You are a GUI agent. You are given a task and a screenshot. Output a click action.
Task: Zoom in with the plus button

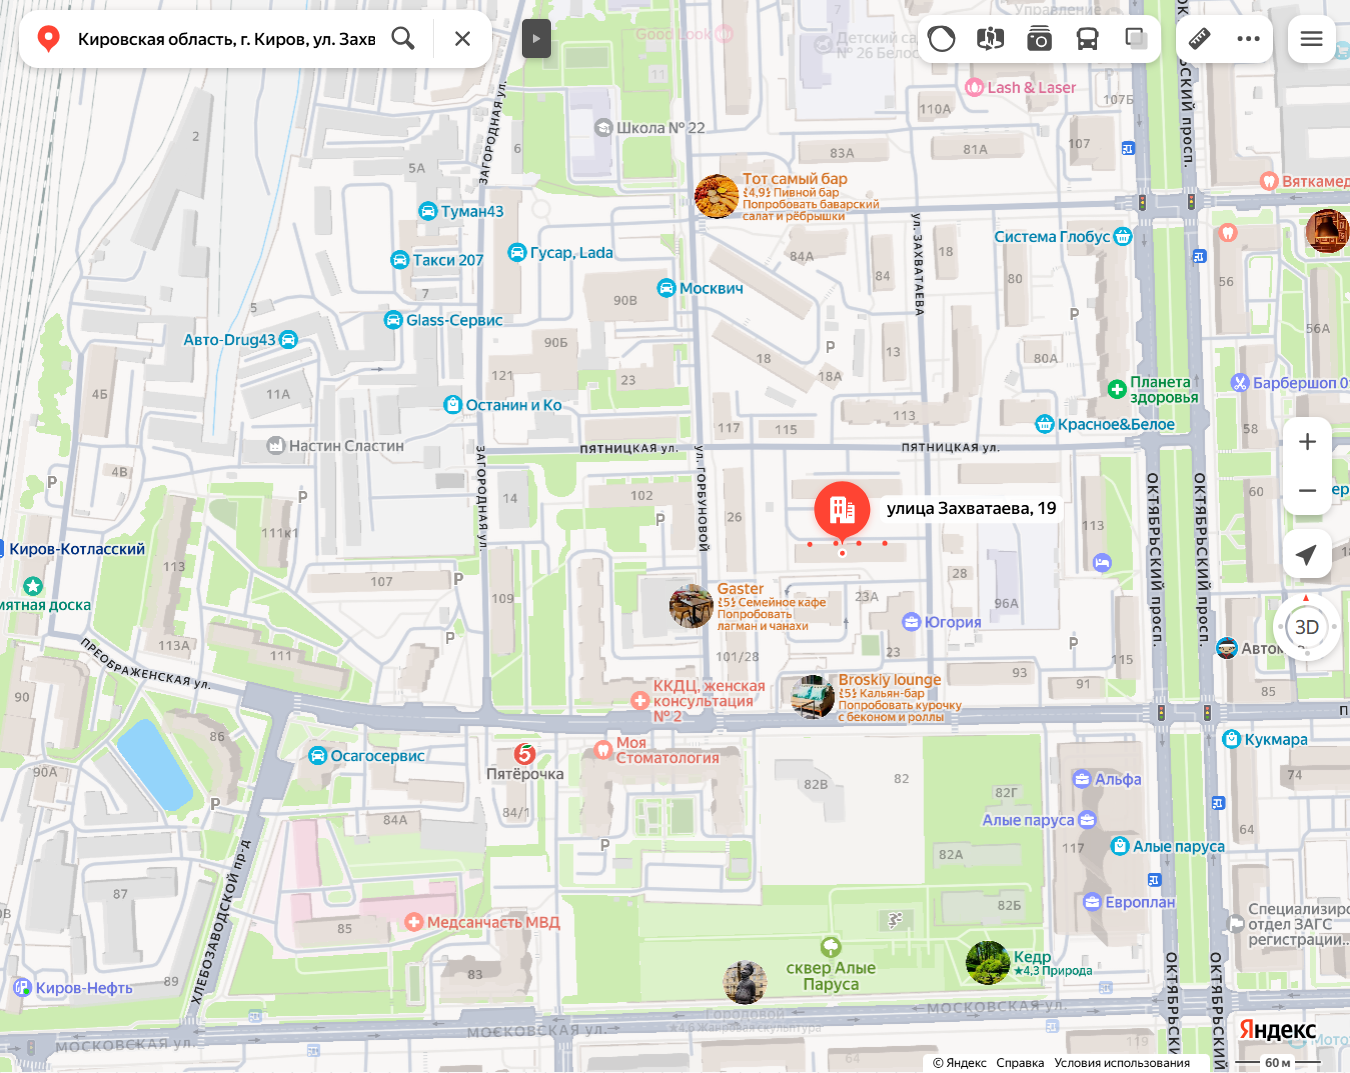pos(1307,442)
